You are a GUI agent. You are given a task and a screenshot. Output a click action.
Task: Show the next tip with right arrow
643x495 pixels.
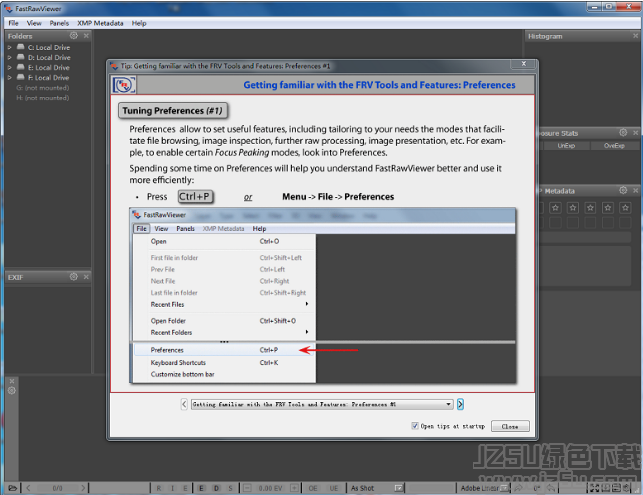pyautogui.click(x=460, y=404)
